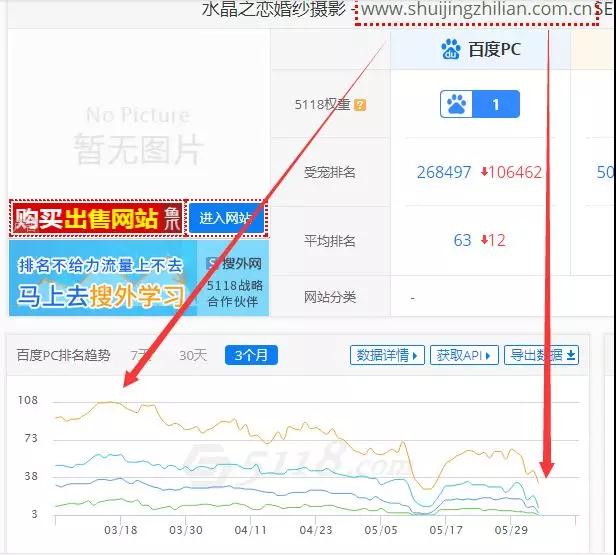
Task: Click the 暂无图片 site thumbnail placeholder
Action: tap(138, 136)
